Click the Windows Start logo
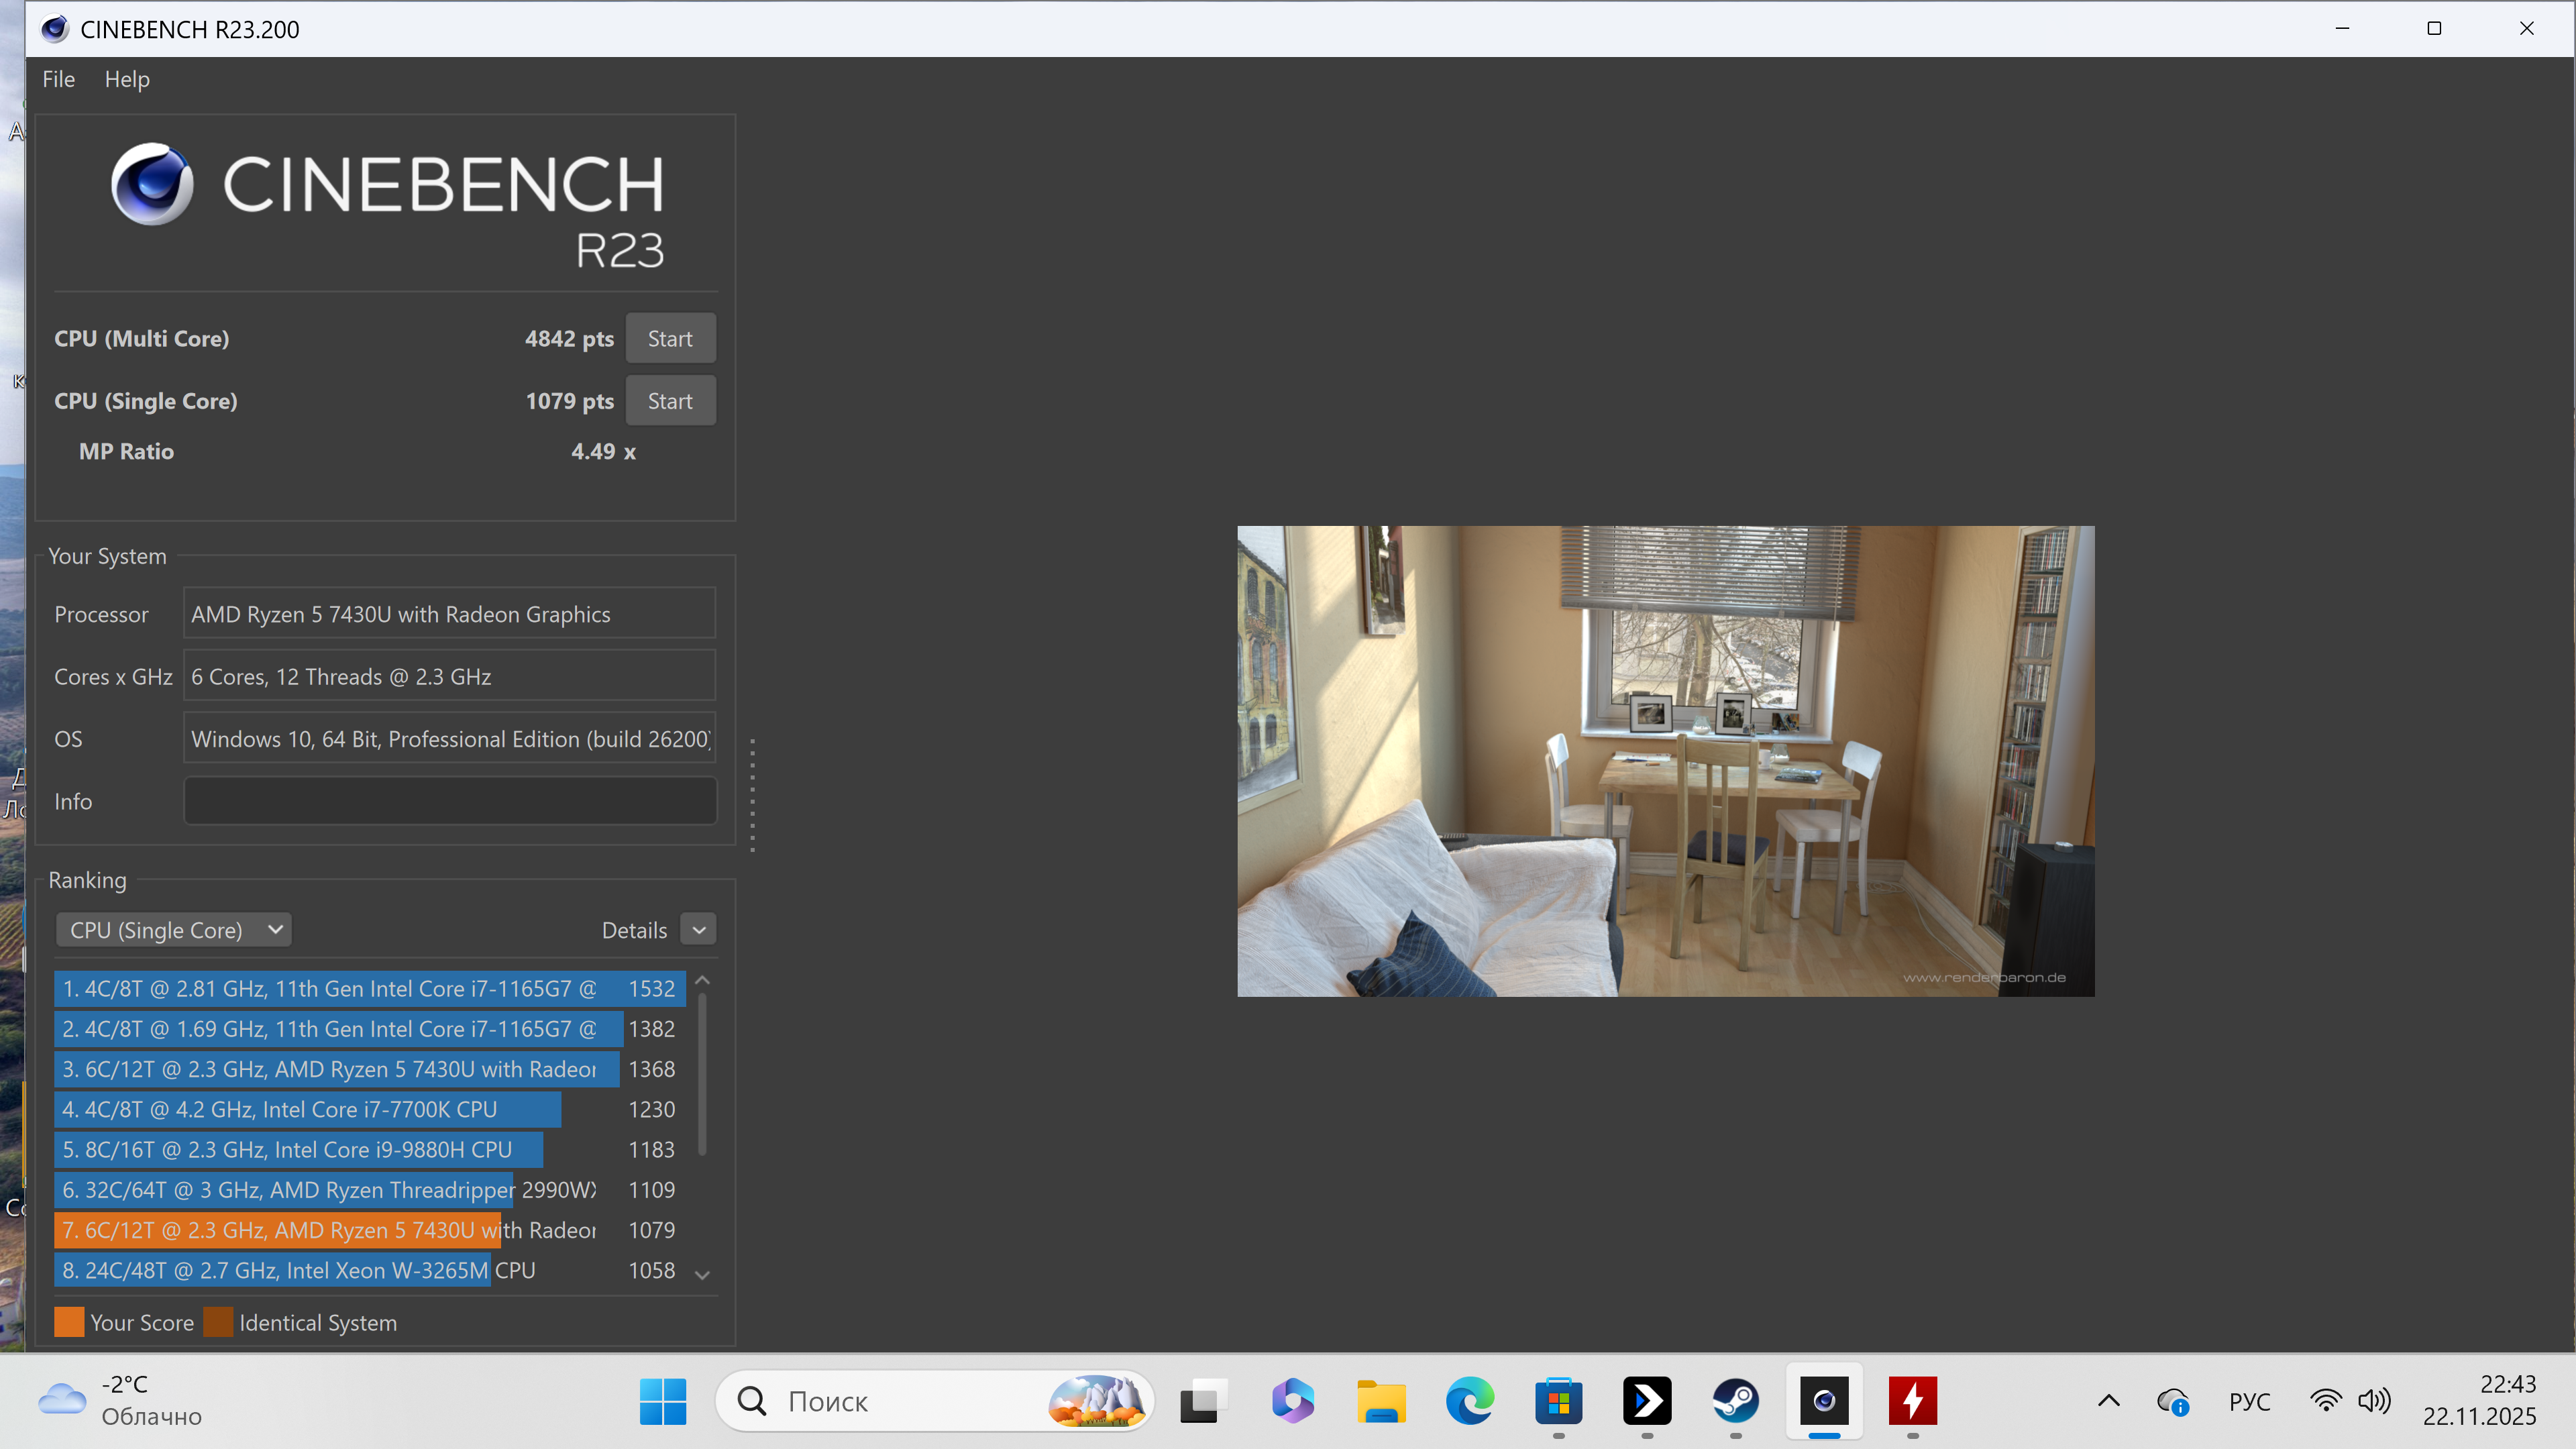 tap(663, 1401)
